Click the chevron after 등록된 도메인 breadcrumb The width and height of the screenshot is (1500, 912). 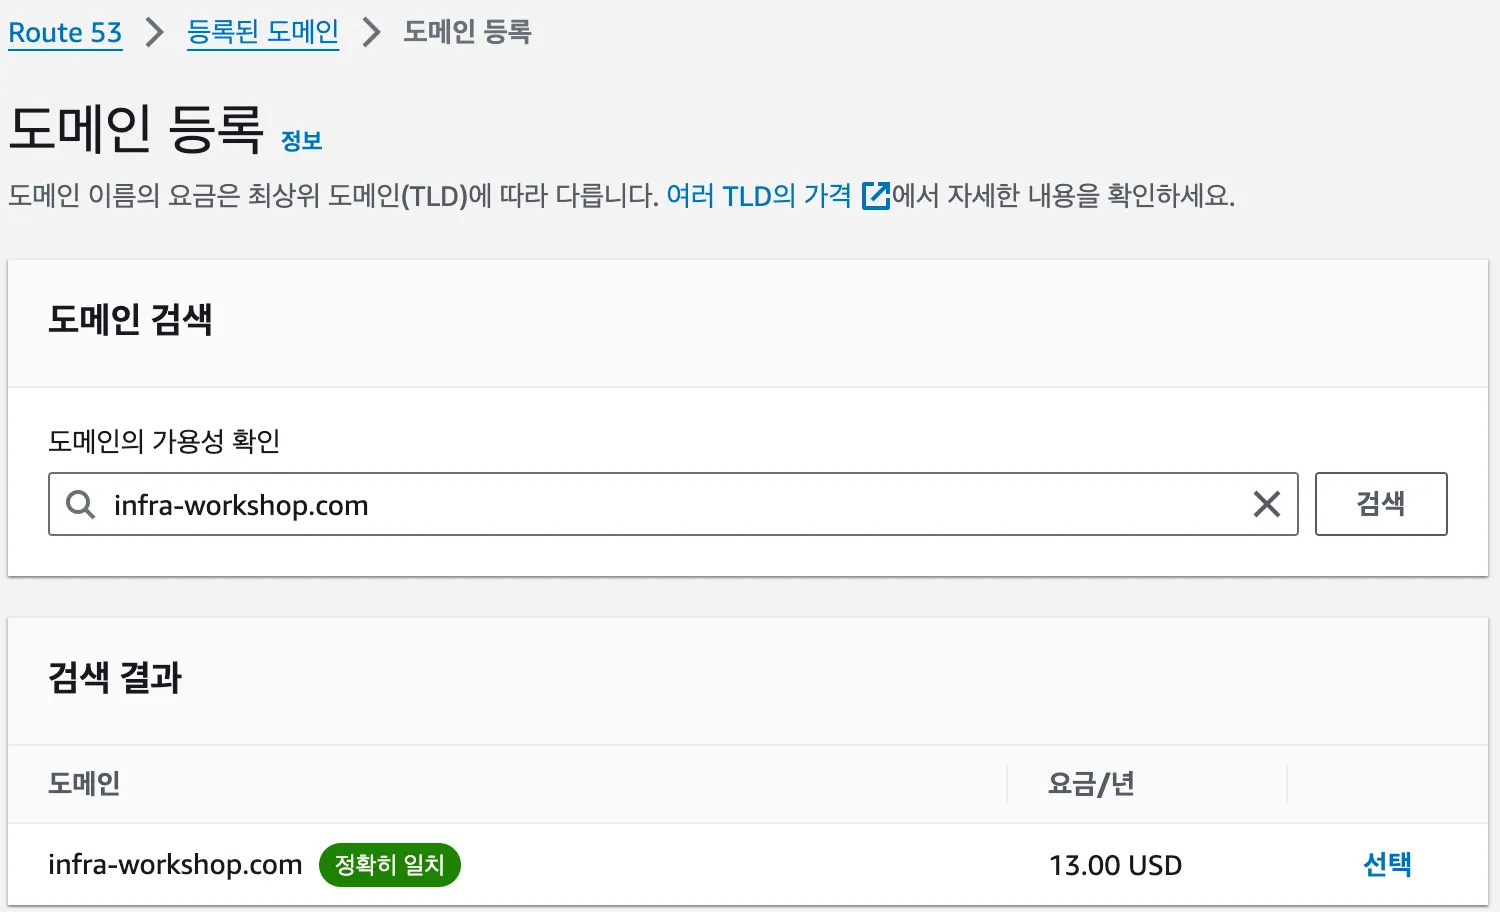point(371,33)
